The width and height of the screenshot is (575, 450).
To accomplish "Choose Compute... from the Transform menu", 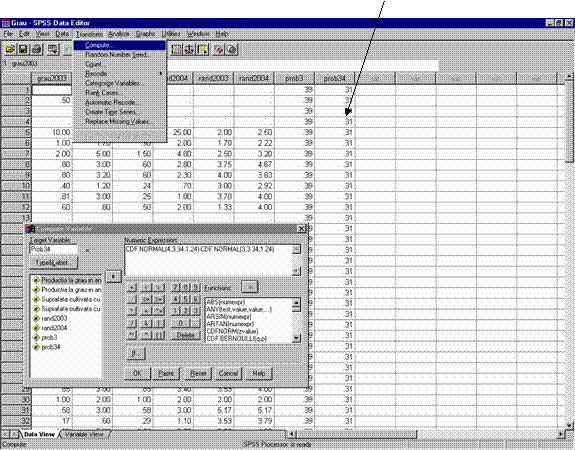I will coord(120,45).
